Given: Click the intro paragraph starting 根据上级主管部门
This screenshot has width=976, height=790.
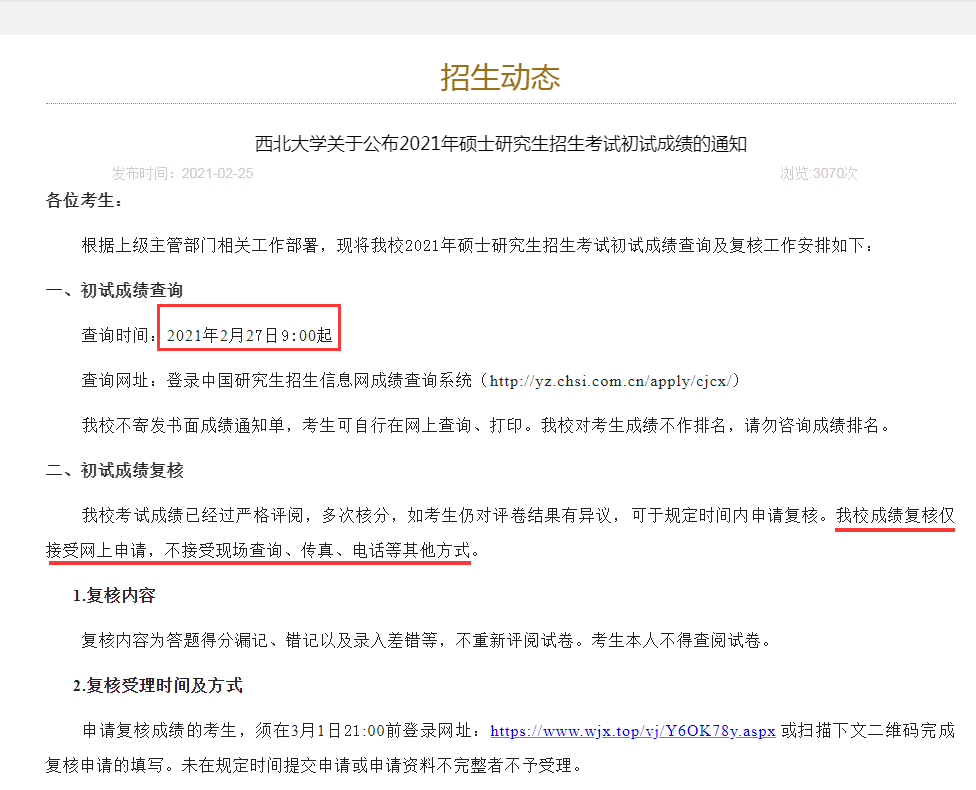Looking at the screenshot, I should click(x=478, y=246).
